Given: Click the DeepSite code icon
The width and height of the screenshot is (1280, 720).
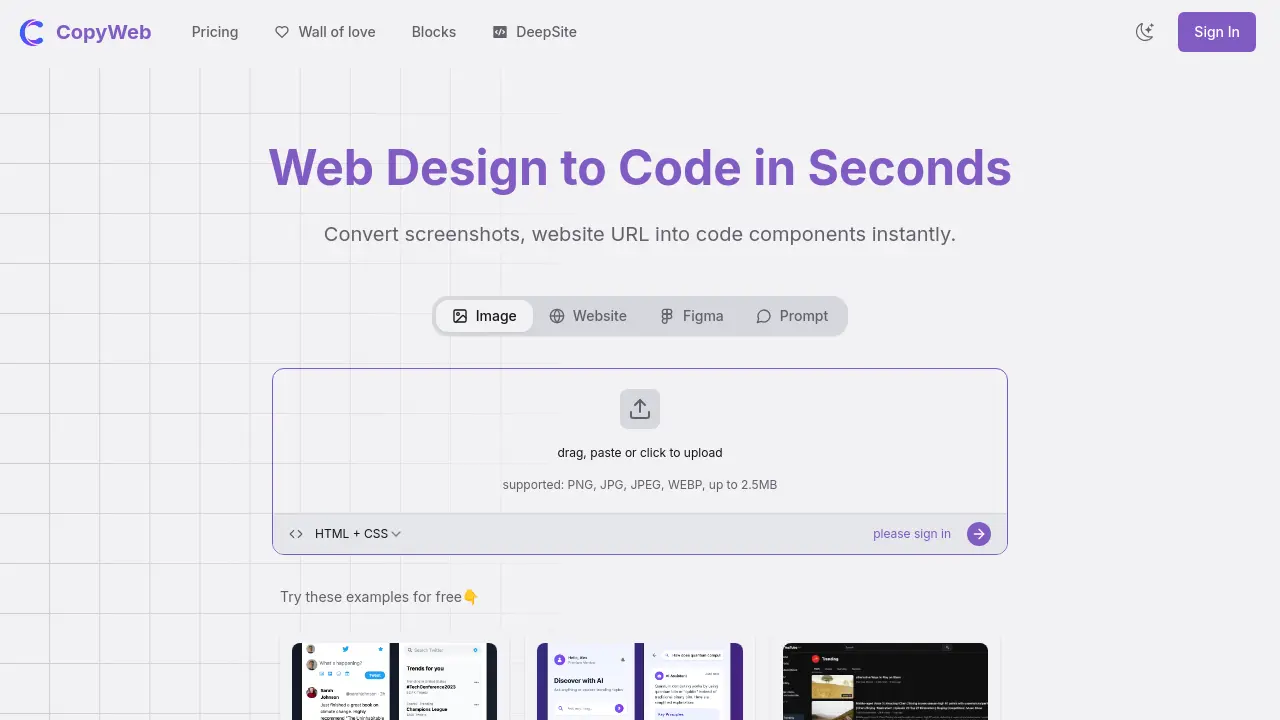Looking at the screenshot, I should [x=500, y=32].
